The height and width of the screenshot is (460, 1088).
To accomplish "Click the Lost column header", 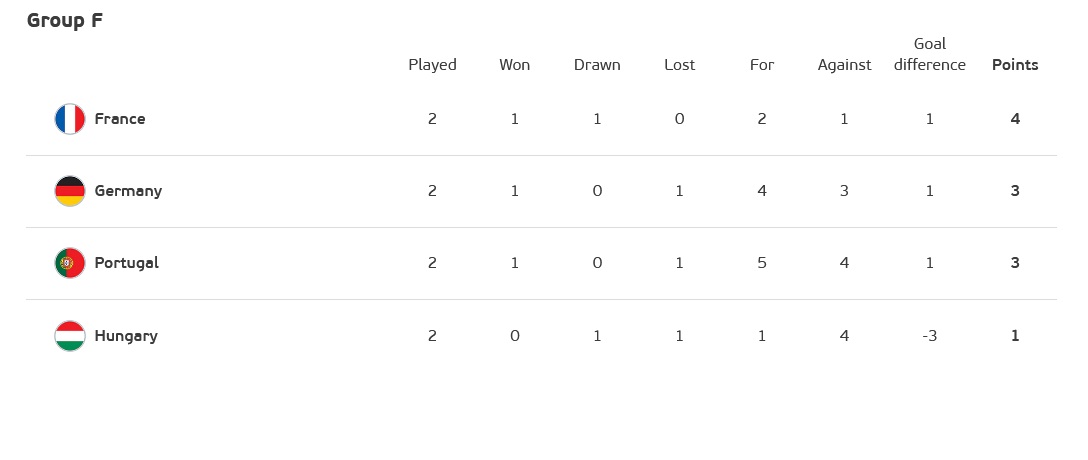I will pyautogui.click(x=679, y=65).
